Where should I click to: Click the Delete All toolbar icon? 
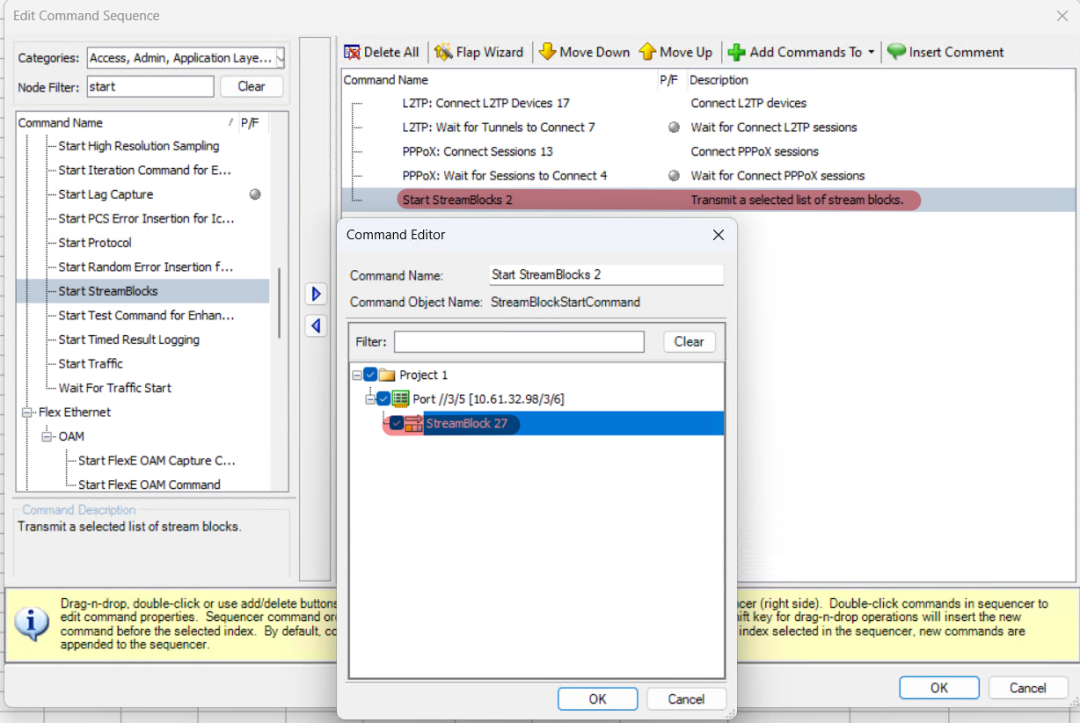[352, 52]
